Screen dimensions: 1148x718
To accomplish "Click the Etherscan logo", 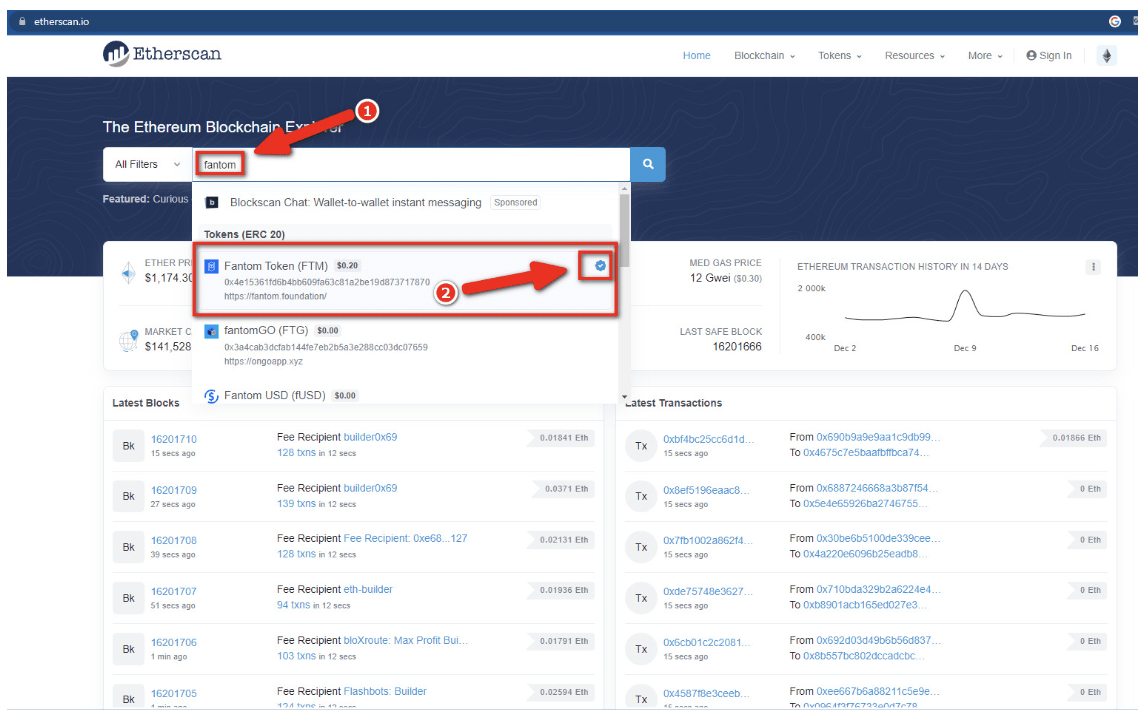I will click(x=162, y=54).
